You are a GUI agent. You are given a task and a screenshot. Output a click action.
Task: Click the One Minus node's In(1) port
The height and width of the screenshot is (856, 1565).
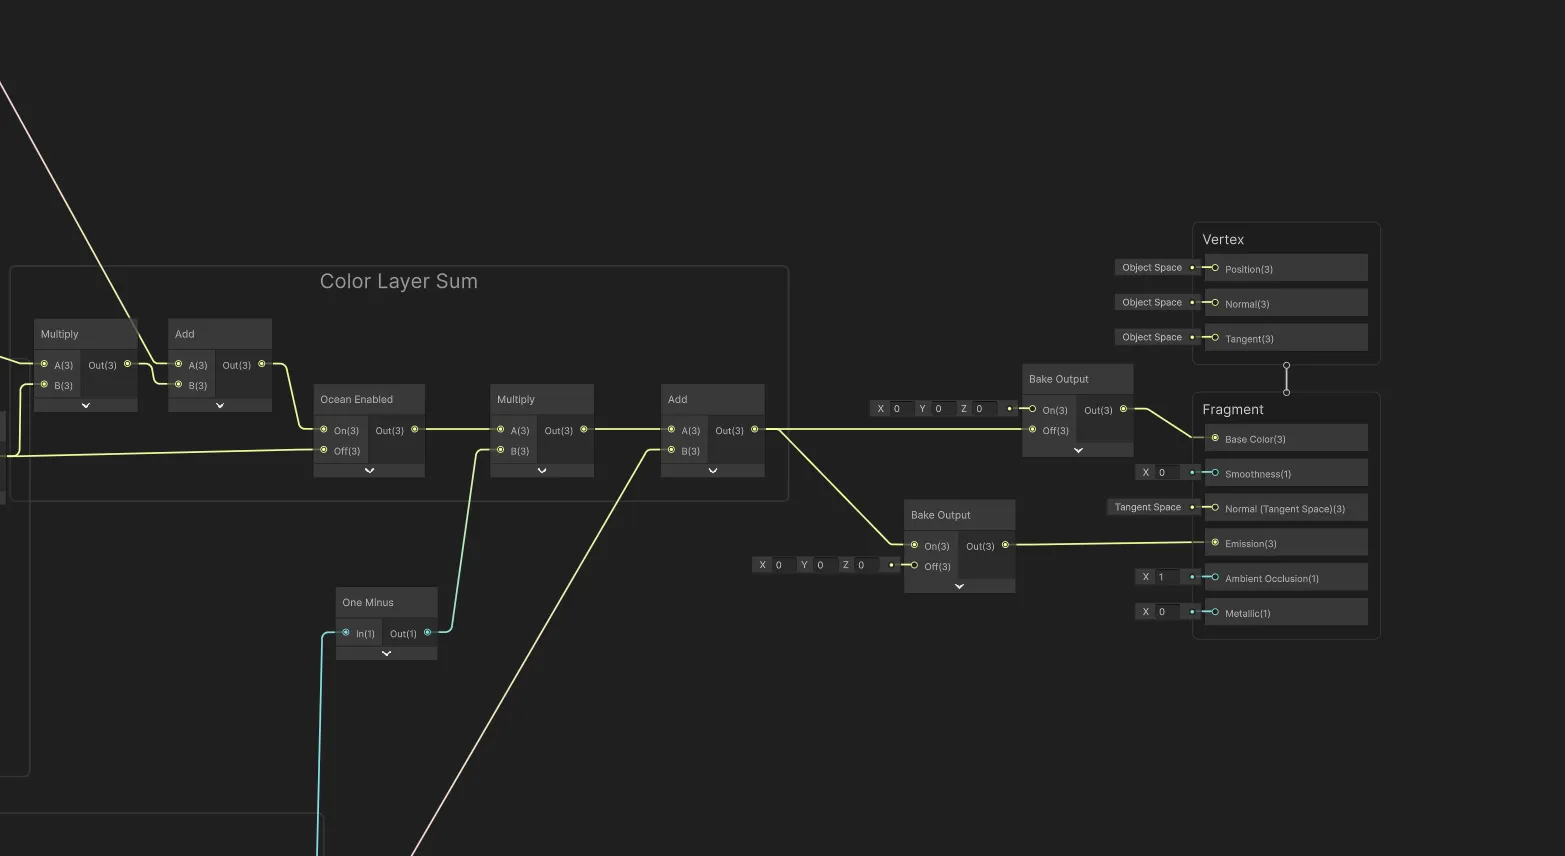click(x=346, y=633)
